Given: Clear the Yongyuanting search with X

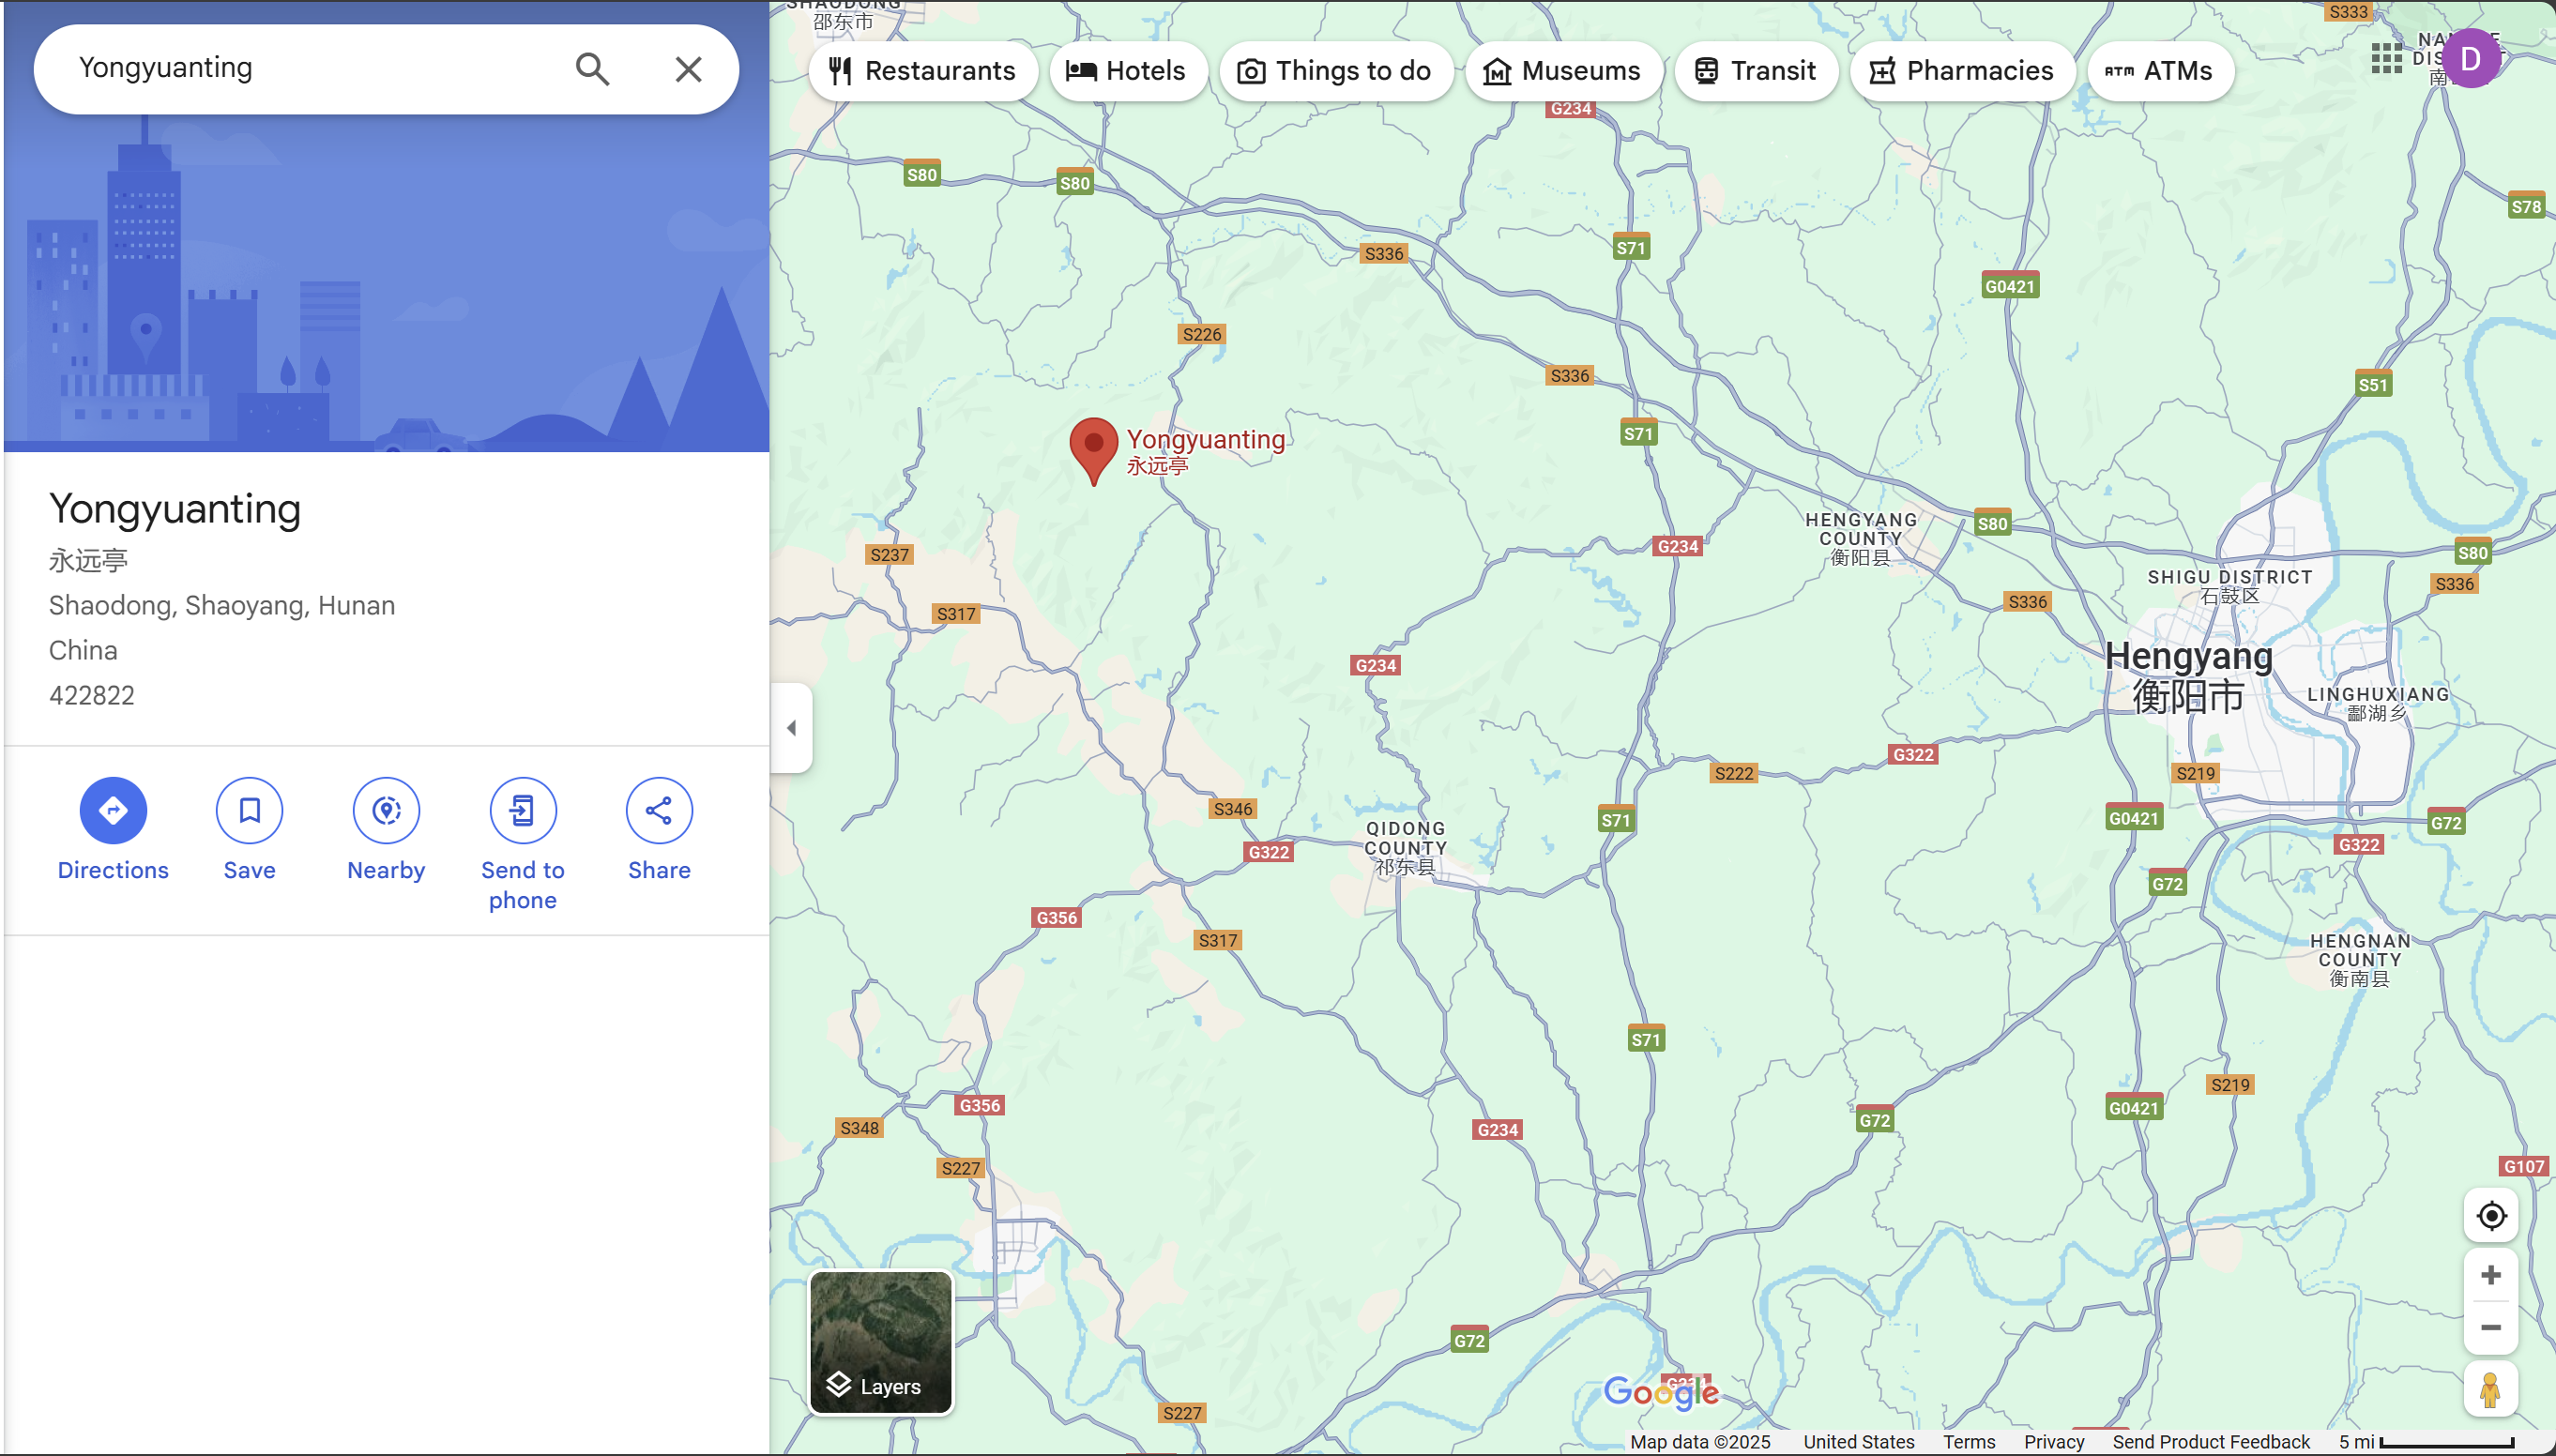Looking at the screenshot, I should [688, 69].
